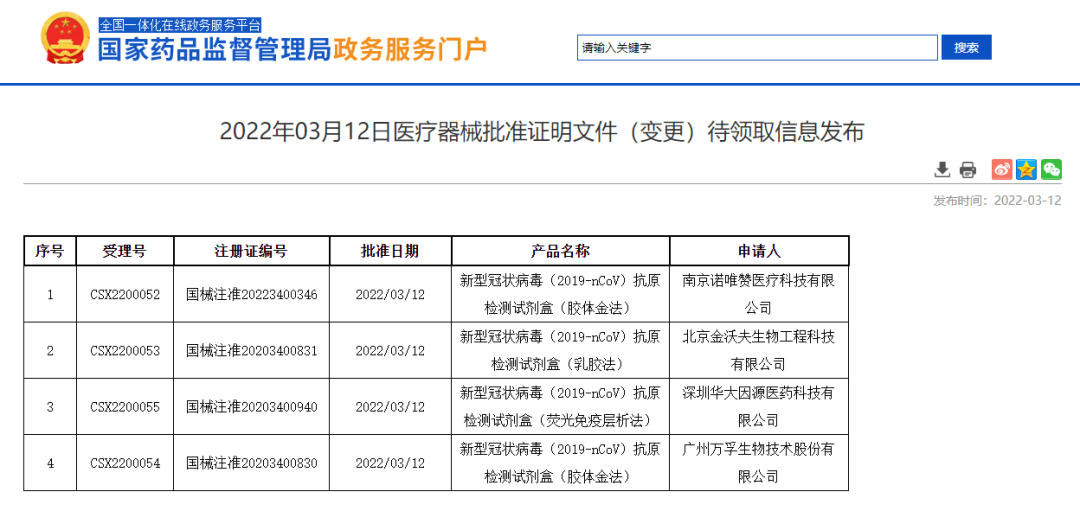Open 国家药品监督管理局政务服务门户 site title
1080x511 pixels.
[292, 50]
